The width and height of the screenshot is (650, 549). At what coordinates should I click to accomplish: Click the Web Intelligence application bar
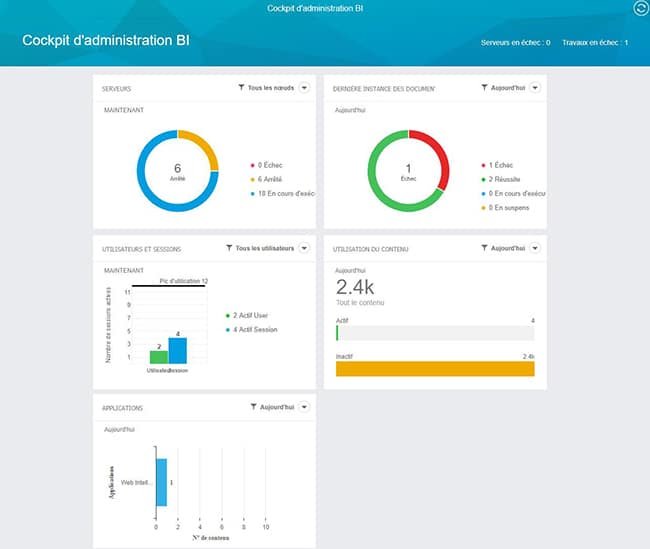[x=162, y=482]
